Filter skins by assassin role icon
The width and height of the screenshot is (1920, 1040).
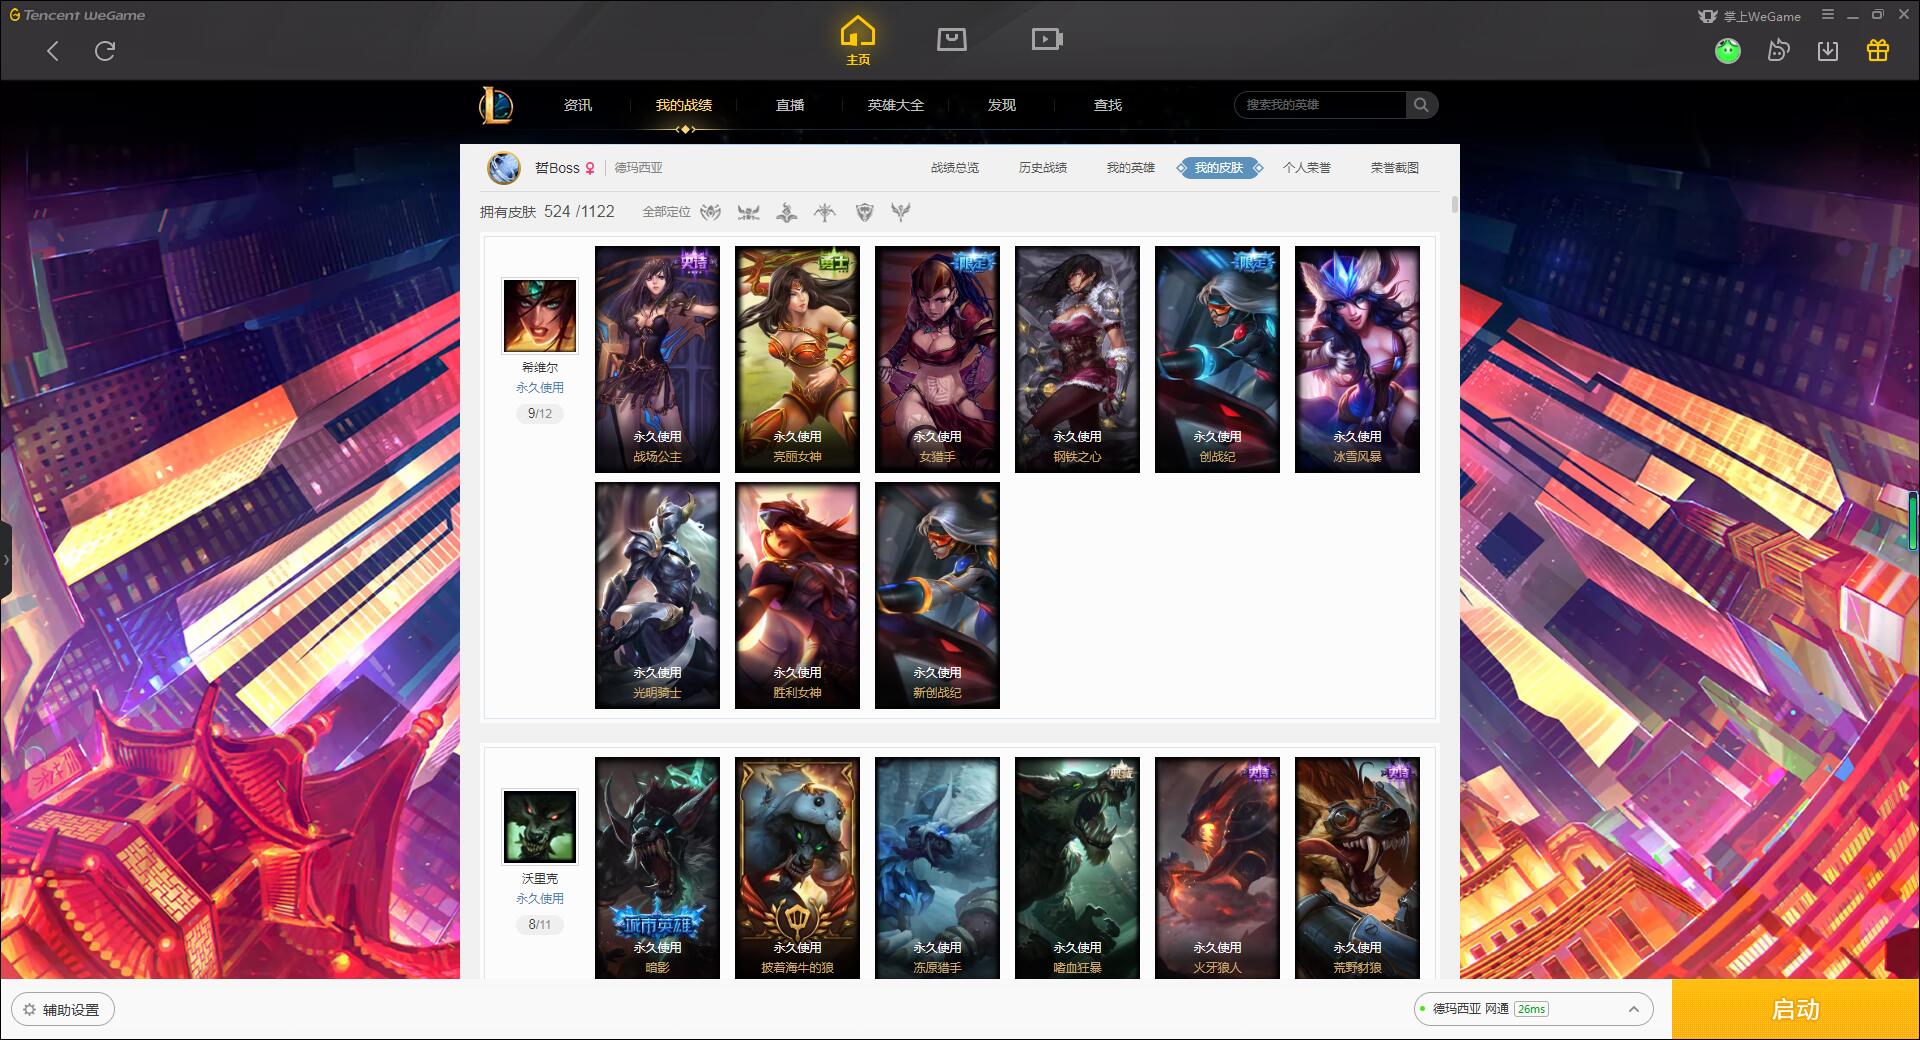[711, 212]
